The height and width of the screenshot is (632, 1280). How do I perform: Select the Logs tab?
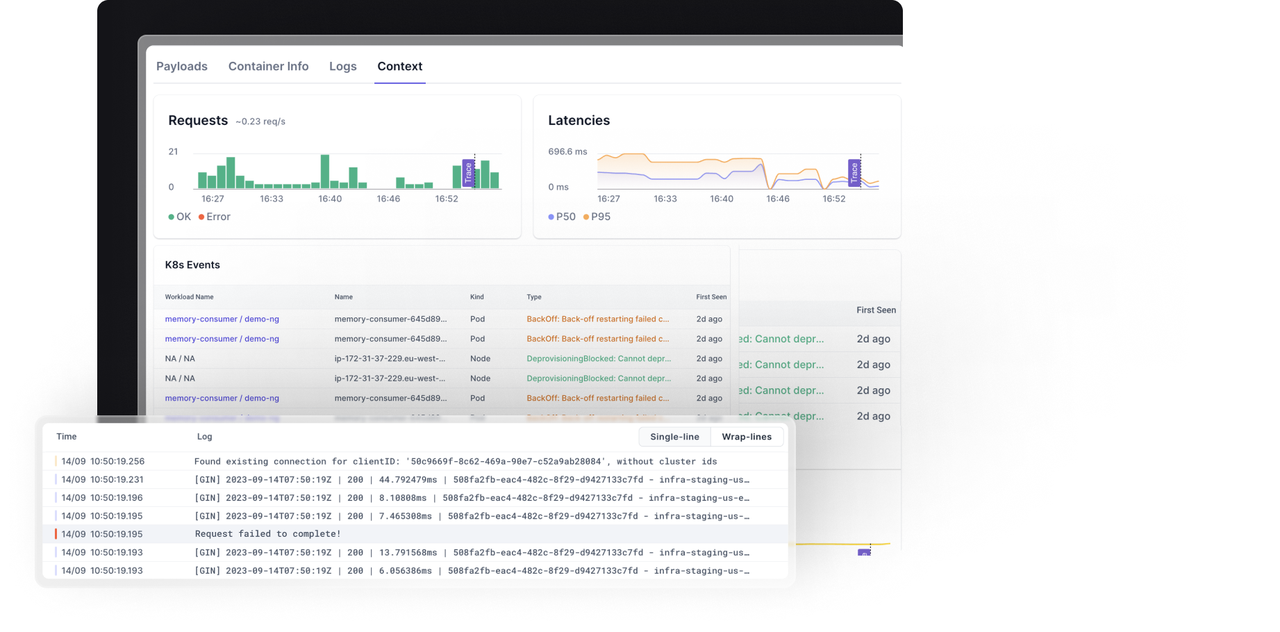click(343, 66)
